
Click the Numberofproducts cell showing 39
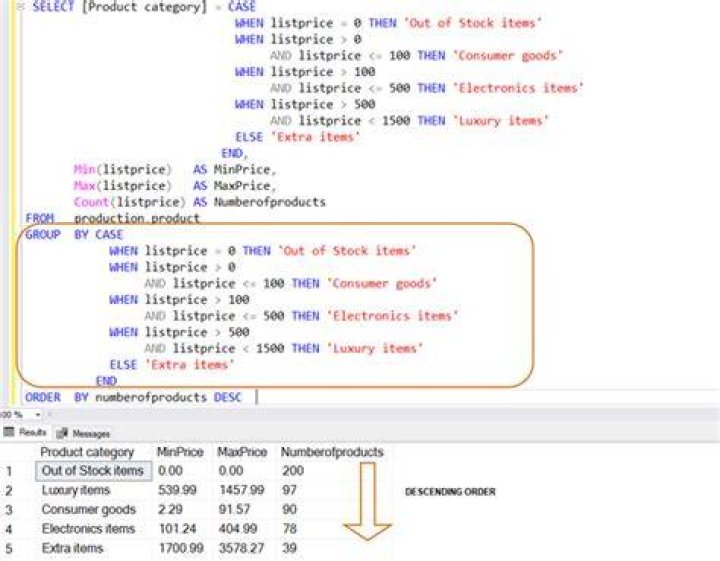[x=289, y=548]
